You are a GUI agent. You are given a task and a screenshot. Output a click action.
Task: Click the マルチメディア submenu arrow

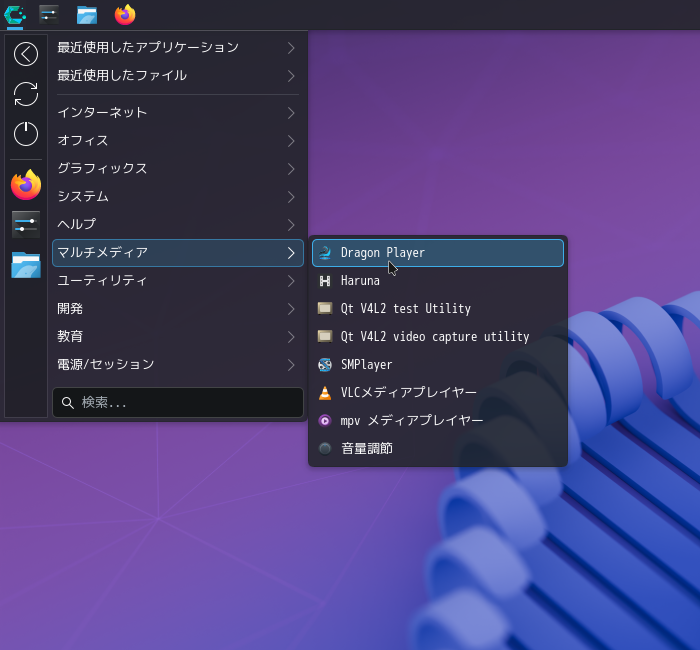tap(291, 253)
